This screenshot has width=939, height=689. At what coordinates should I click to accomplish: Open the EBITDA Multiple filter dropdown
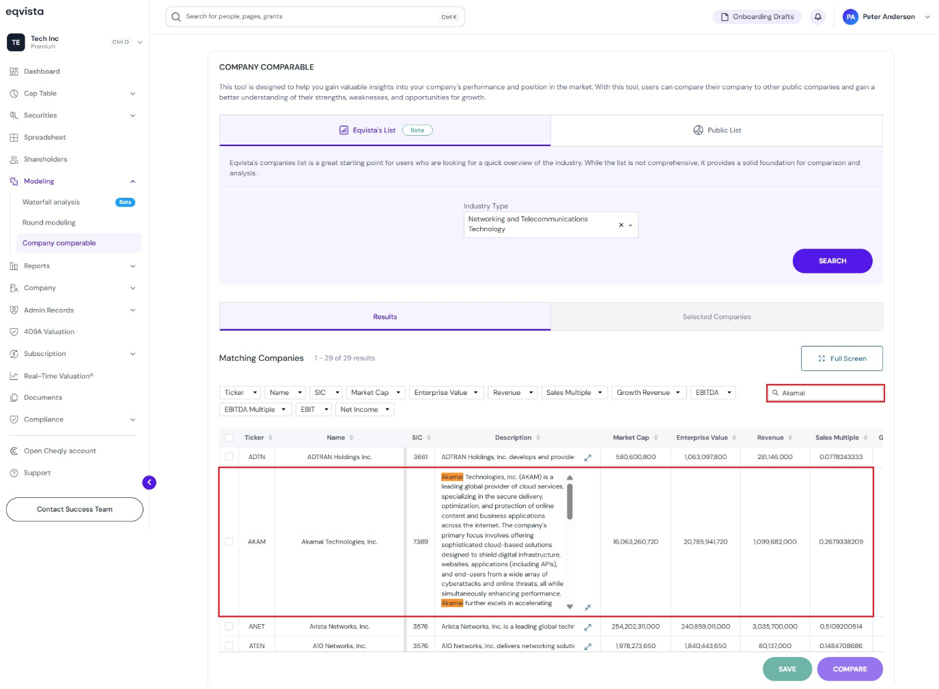tap(255, 409)
